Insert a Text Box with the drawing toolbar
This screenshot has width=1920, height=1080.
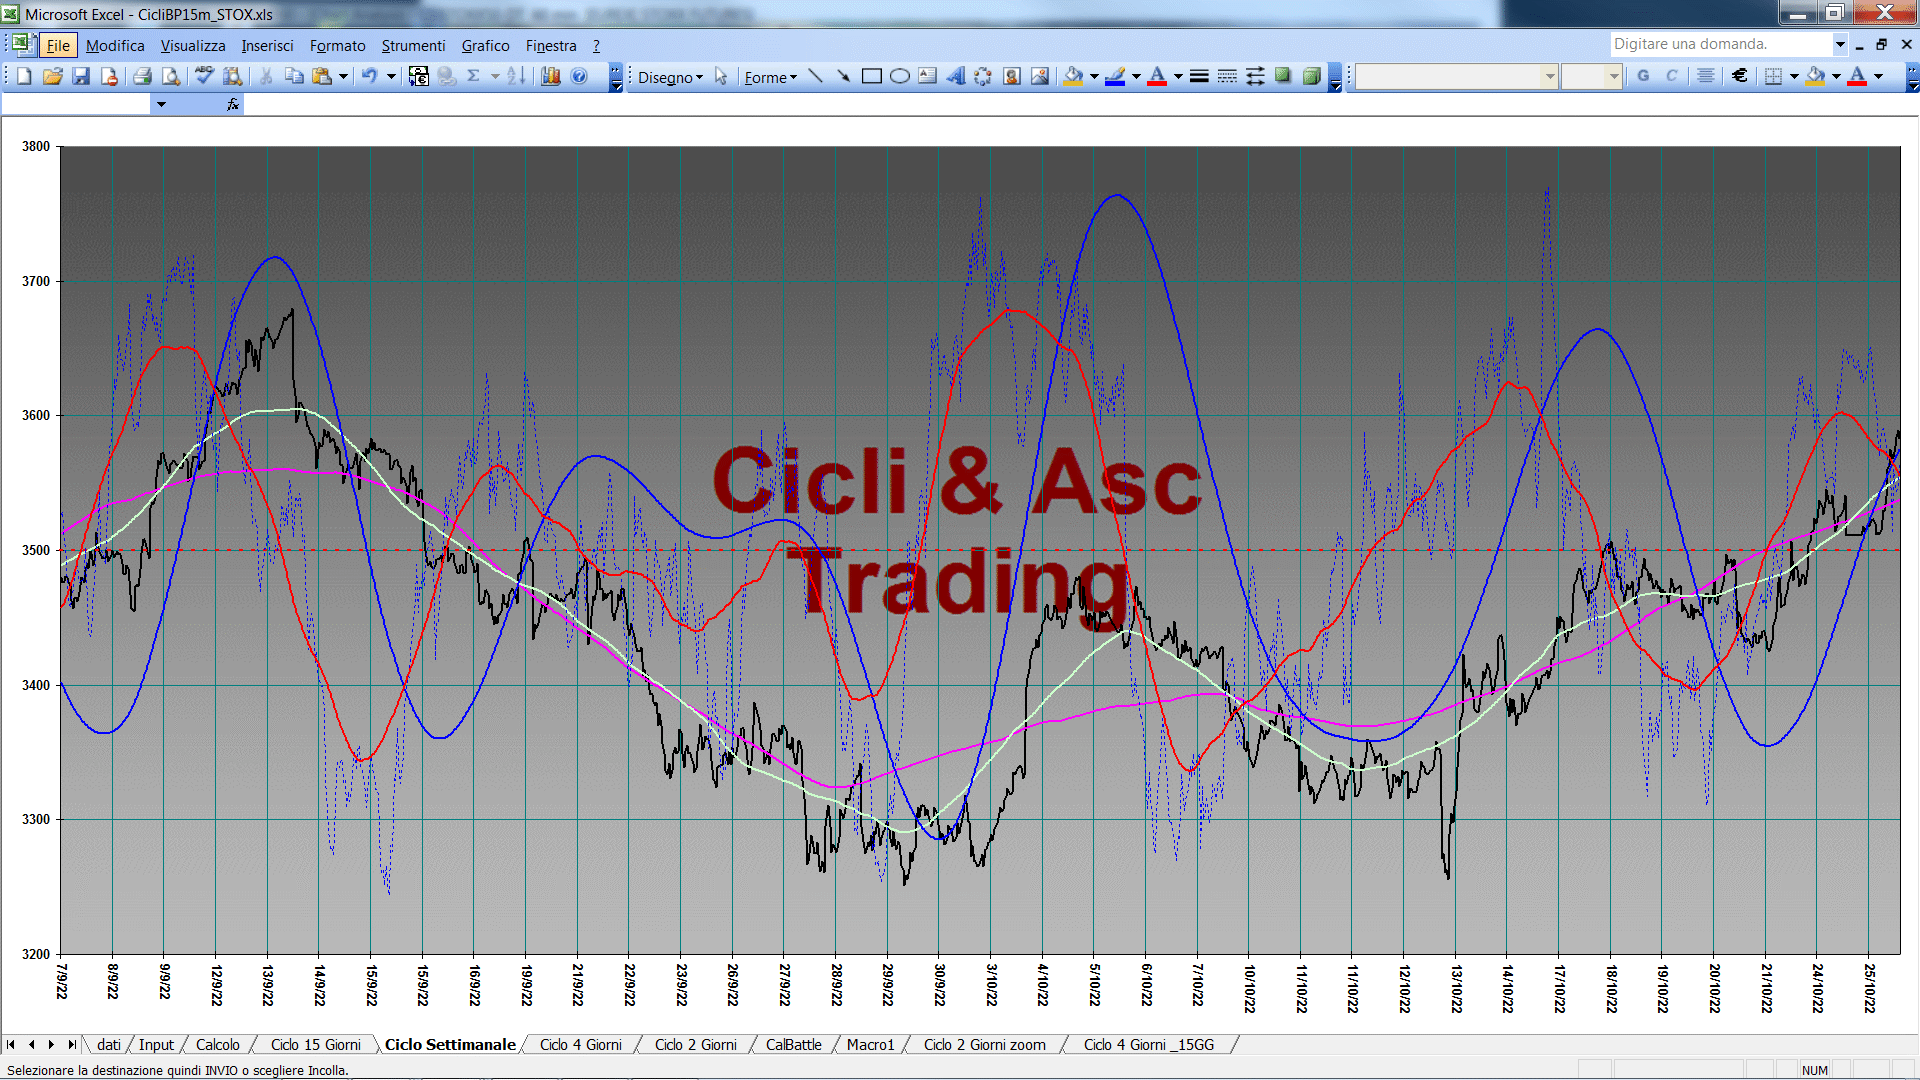click(x=927, y=76)
